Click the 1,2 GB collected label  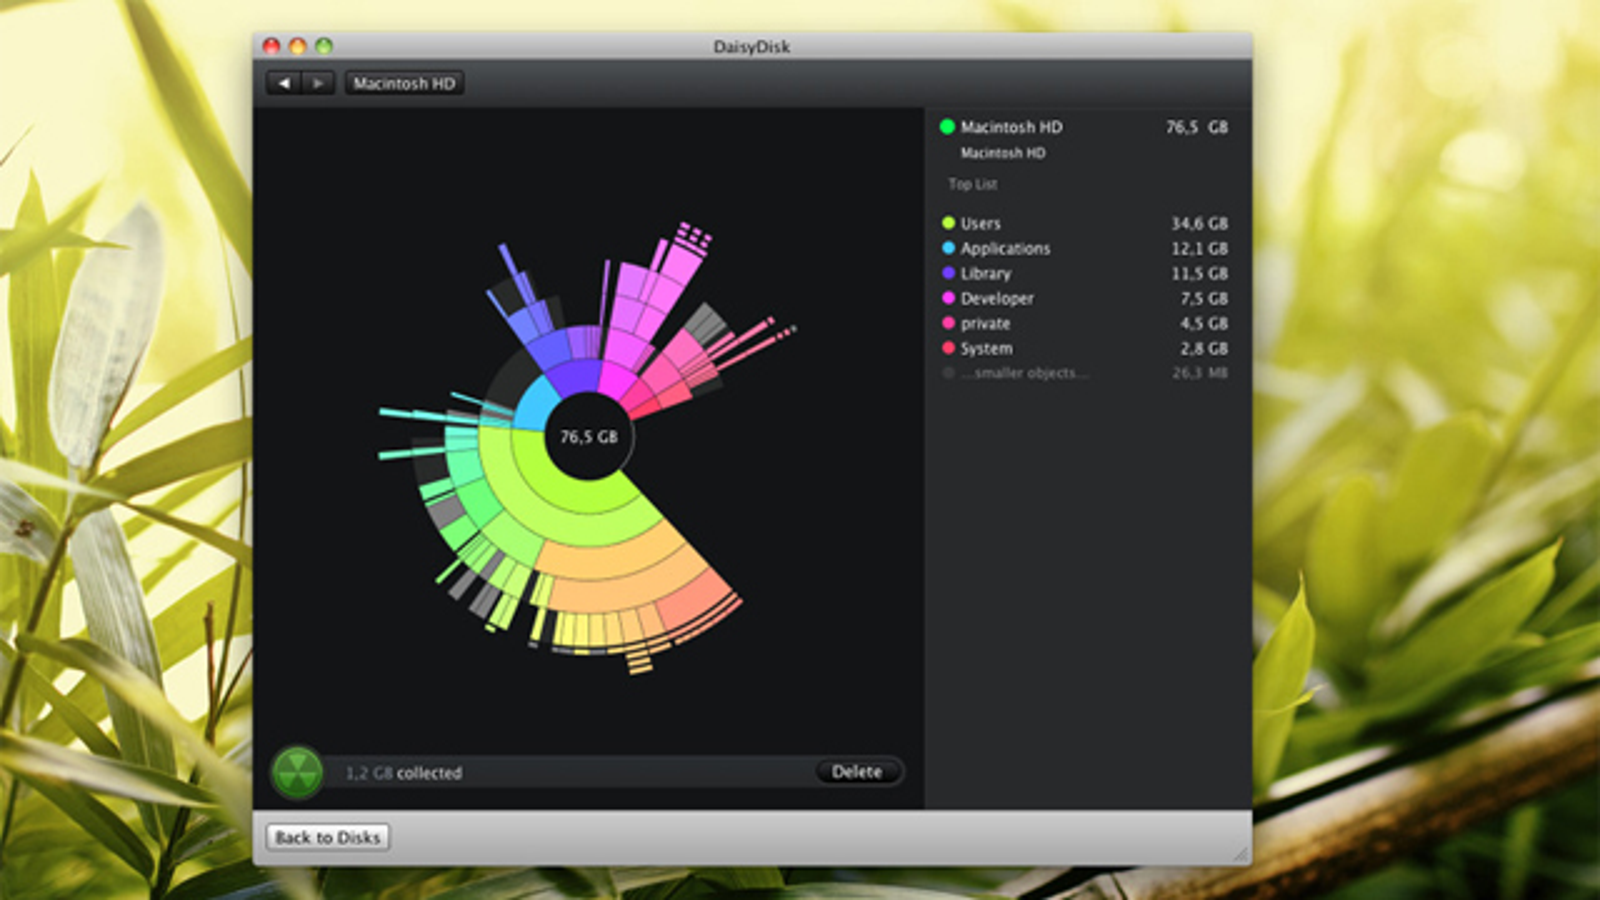click(403, 773)
